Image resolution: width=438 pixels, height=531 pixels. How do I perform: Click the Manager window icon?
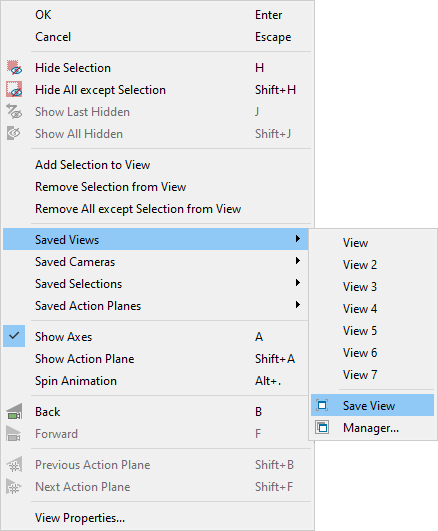322,427
